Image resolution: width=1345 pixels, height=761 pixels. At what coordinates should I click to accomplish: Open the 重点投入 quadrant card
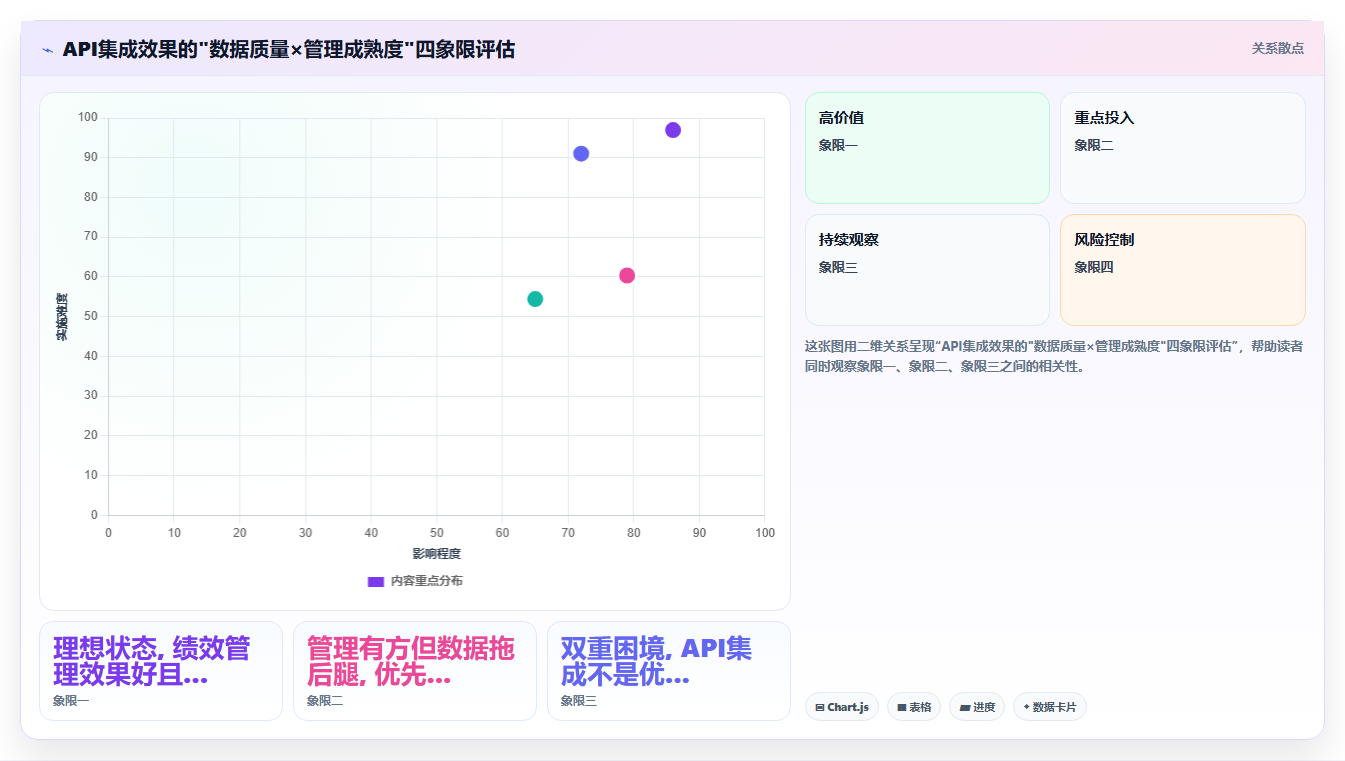(1183, 148)
